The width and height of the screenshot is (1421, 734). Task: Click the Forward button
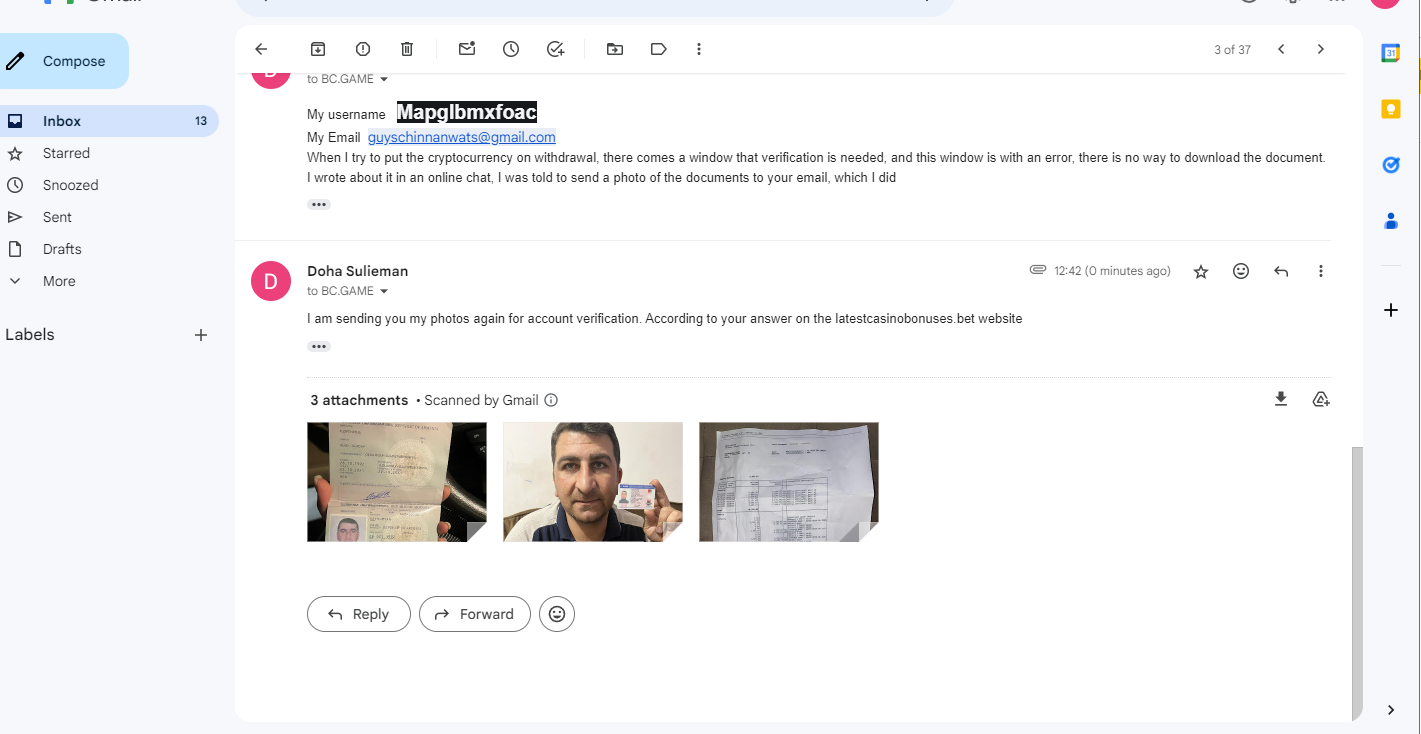(473, 614)
